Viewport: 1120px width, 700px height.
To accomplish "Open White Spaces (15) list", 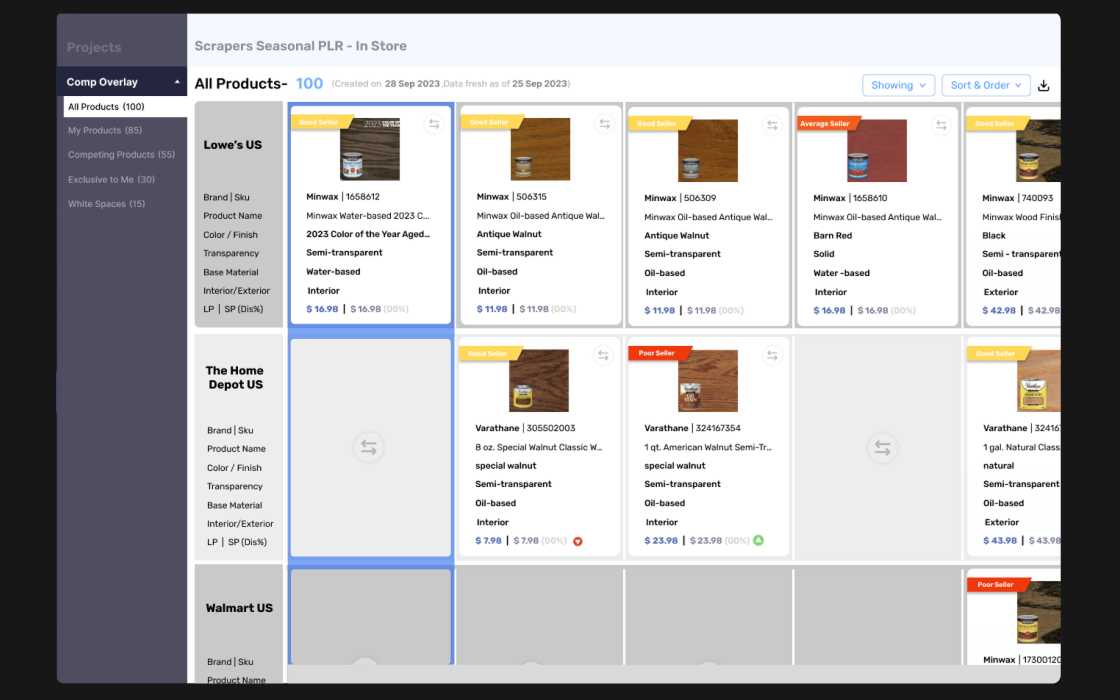I will [x=106, y=204].
